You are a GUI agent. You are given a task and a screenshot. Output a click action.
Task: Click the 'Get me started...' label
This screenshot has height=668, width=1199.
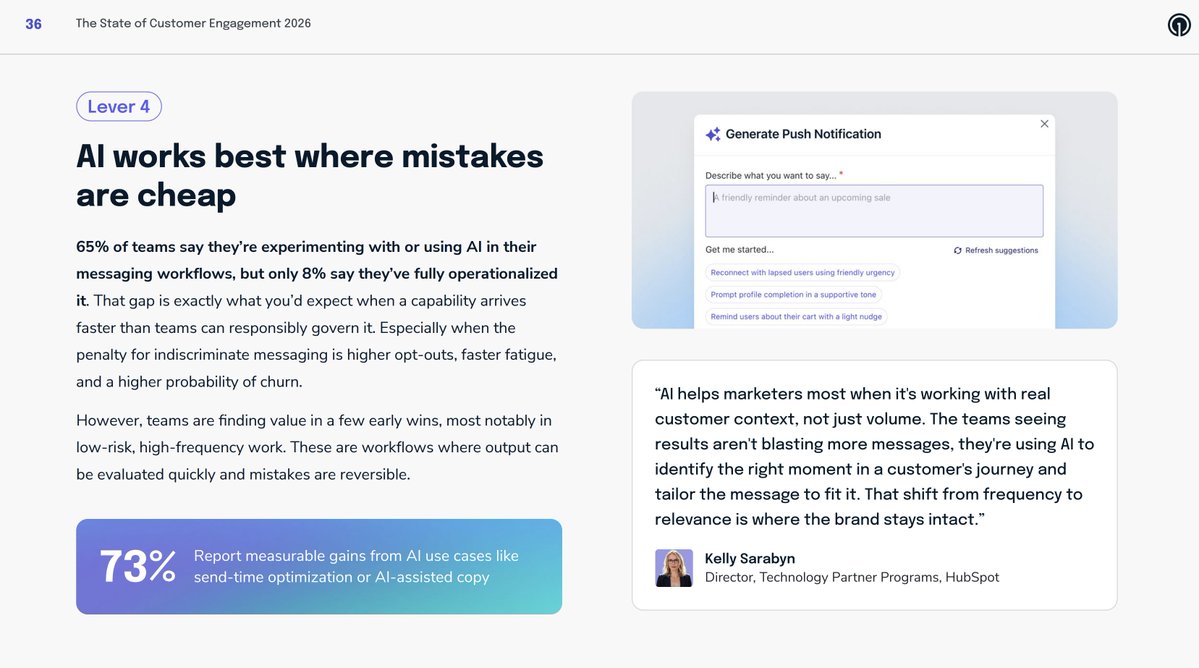[739, 250]
